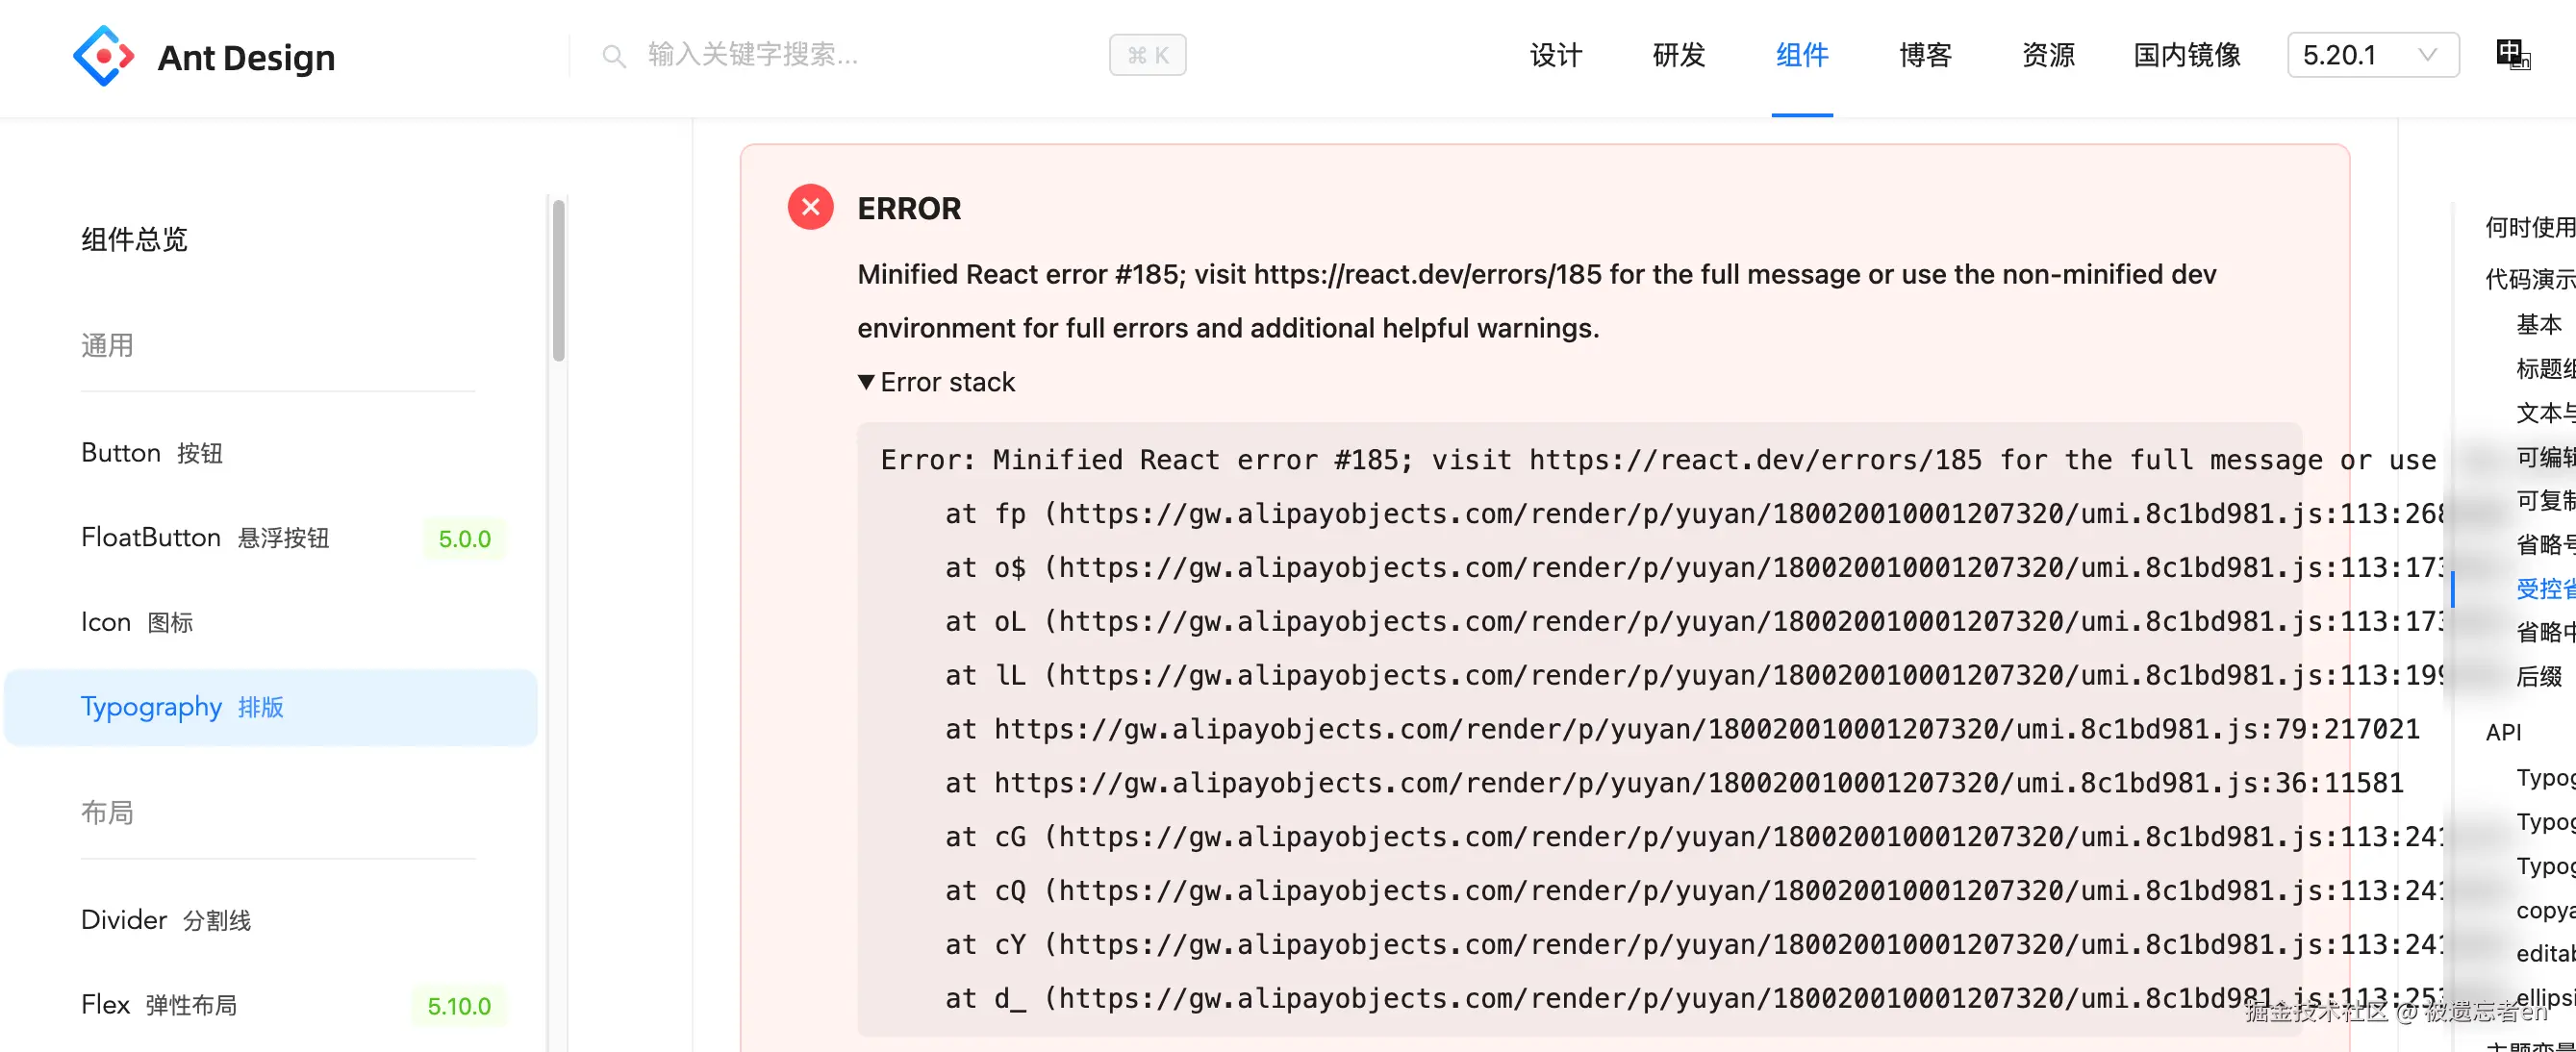Switch to the 设计 tab
Screen dimensions: 2576x1052
pos(1554,56)
